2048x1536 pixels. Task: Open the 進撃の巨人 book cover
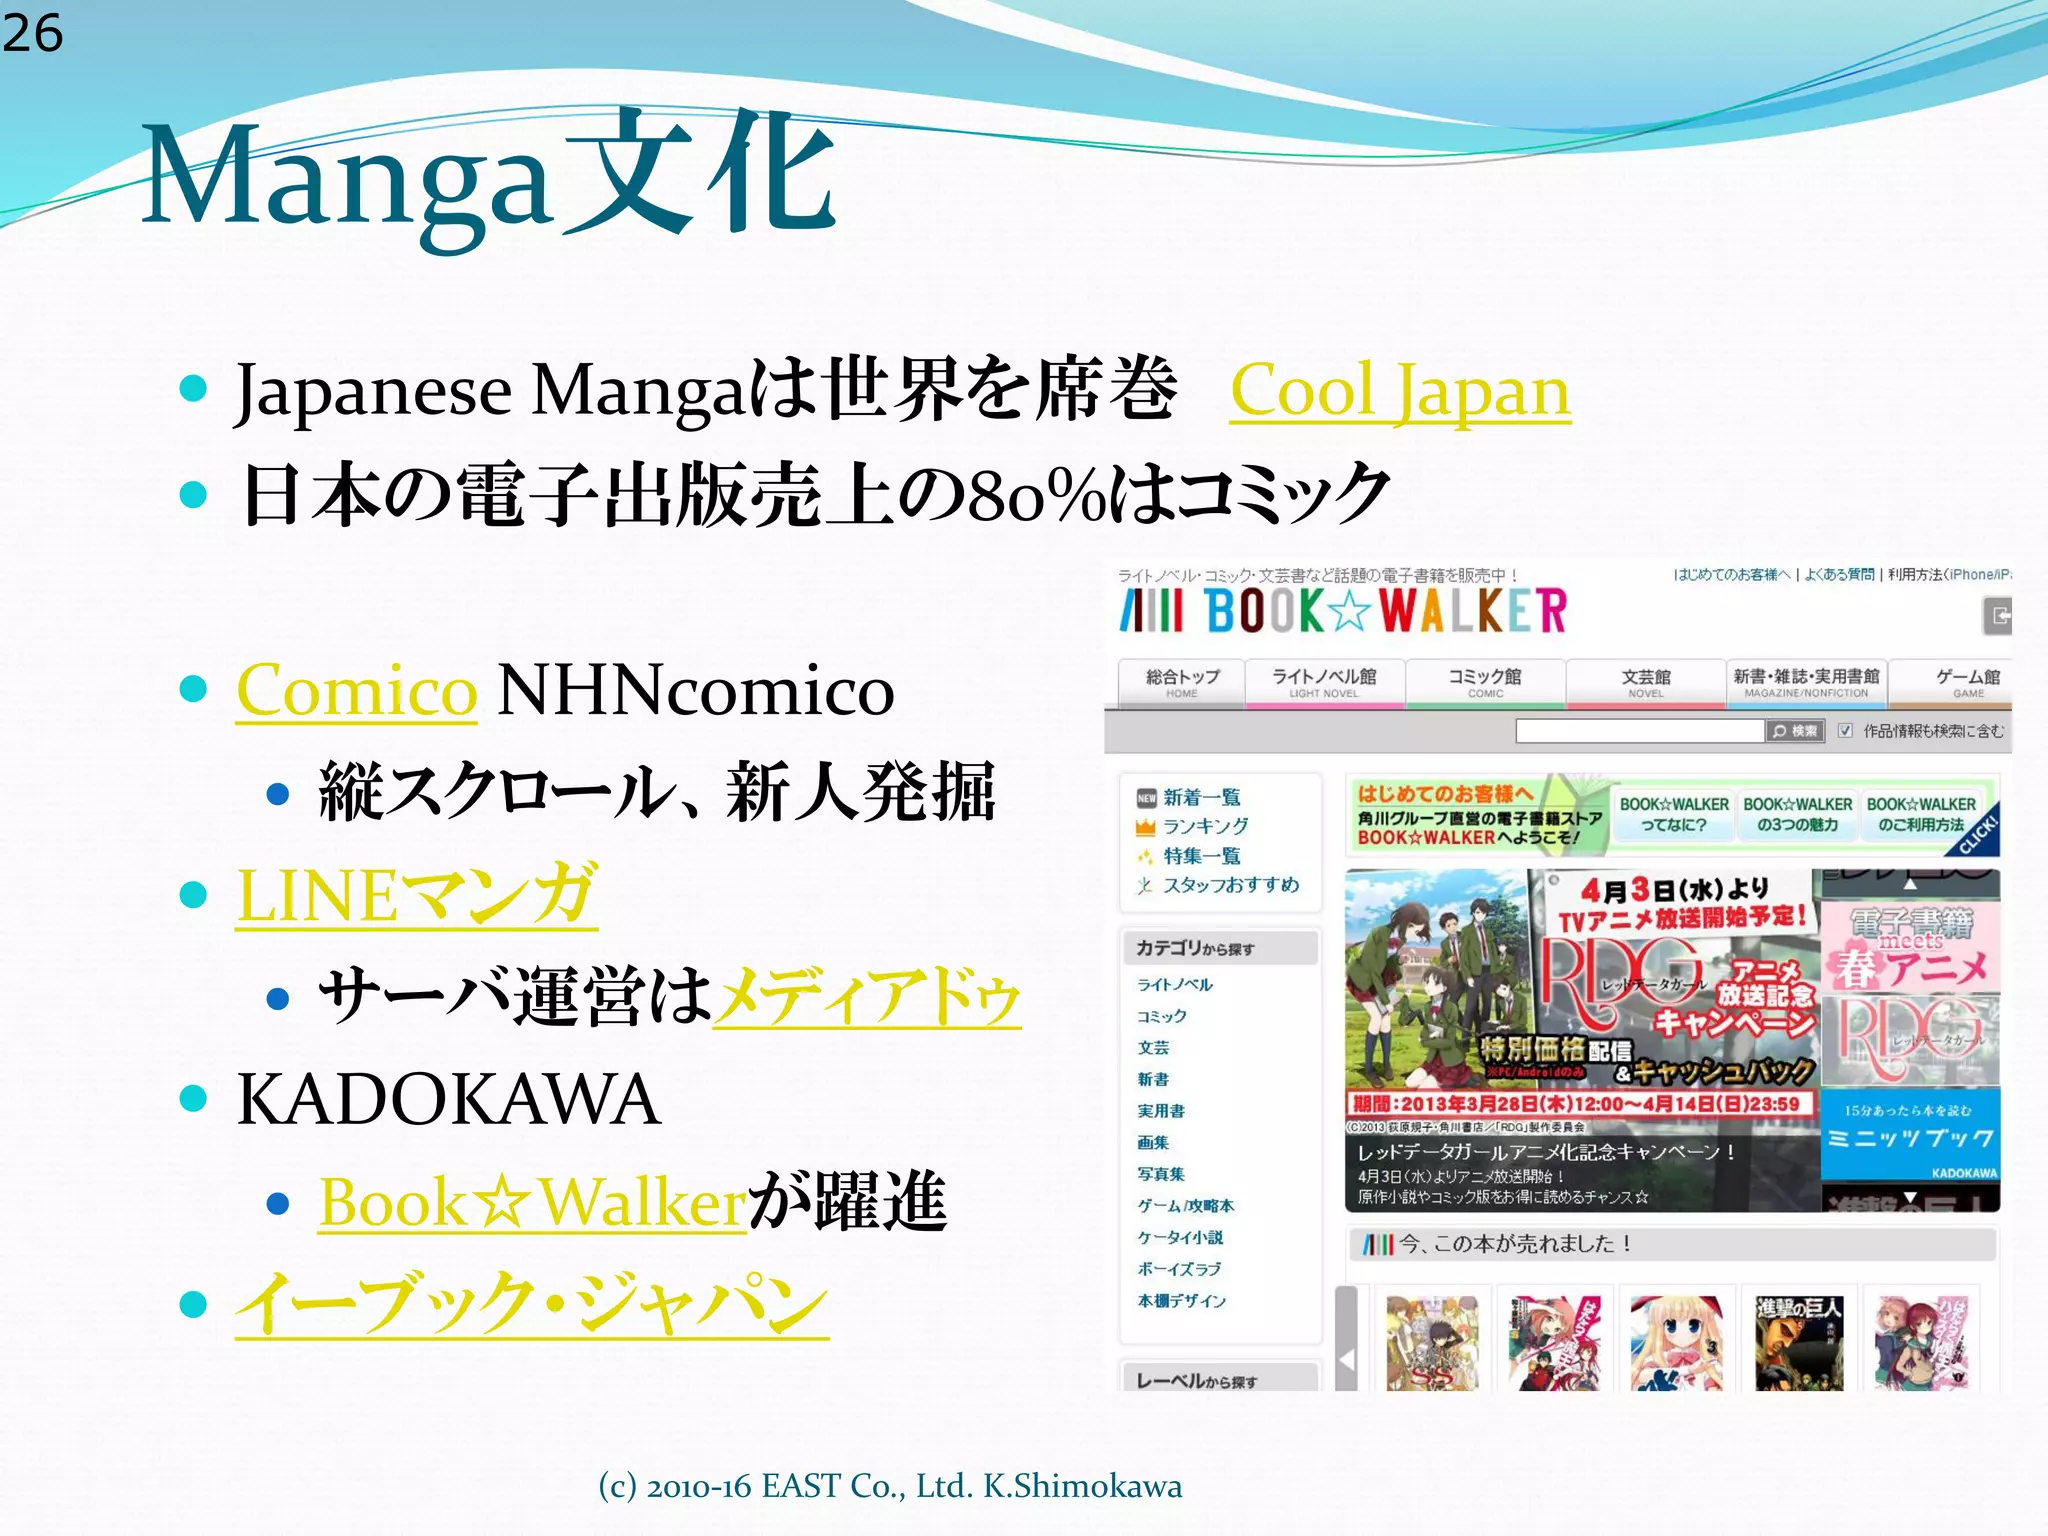pos(1799,1342)
